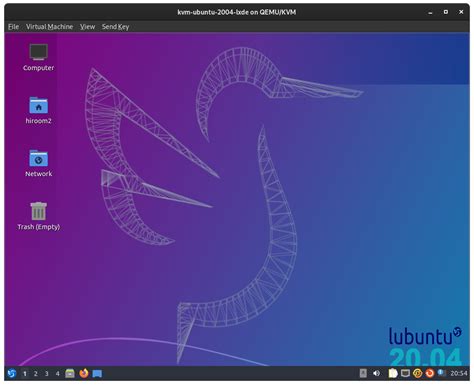Launch Firefox from the panel

pos(84,373)
